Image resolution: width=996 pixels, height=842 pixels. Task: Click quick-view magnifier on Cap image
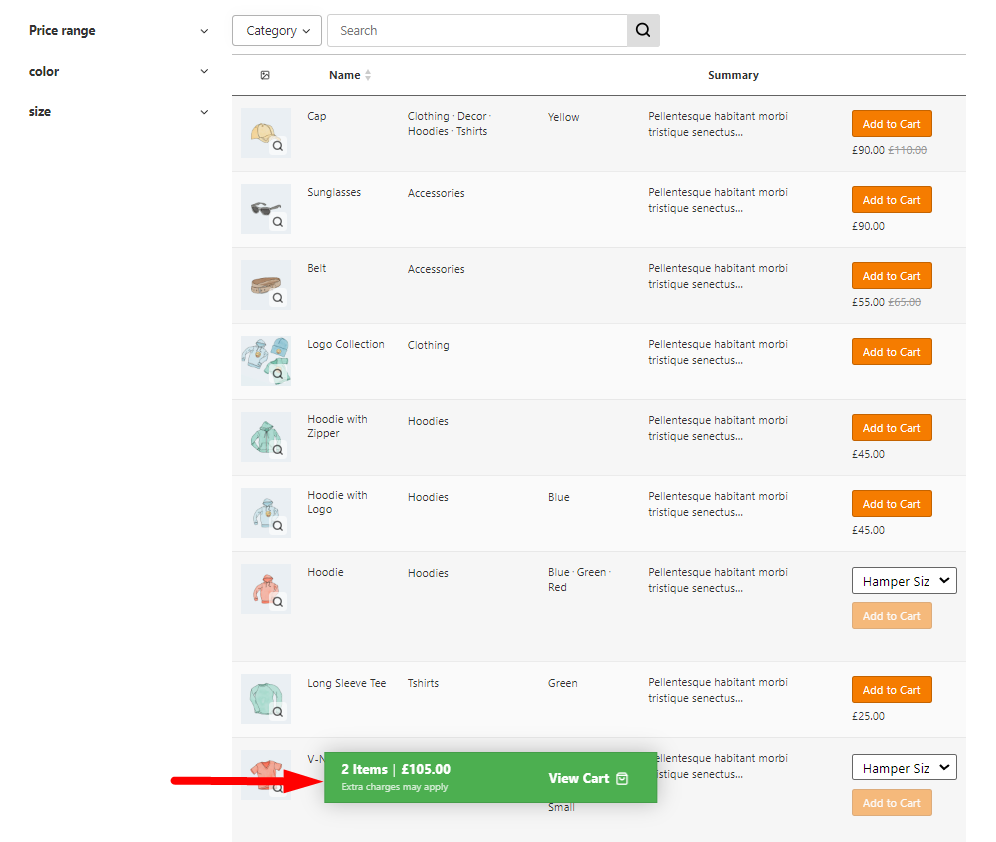[x=278, y=146]
